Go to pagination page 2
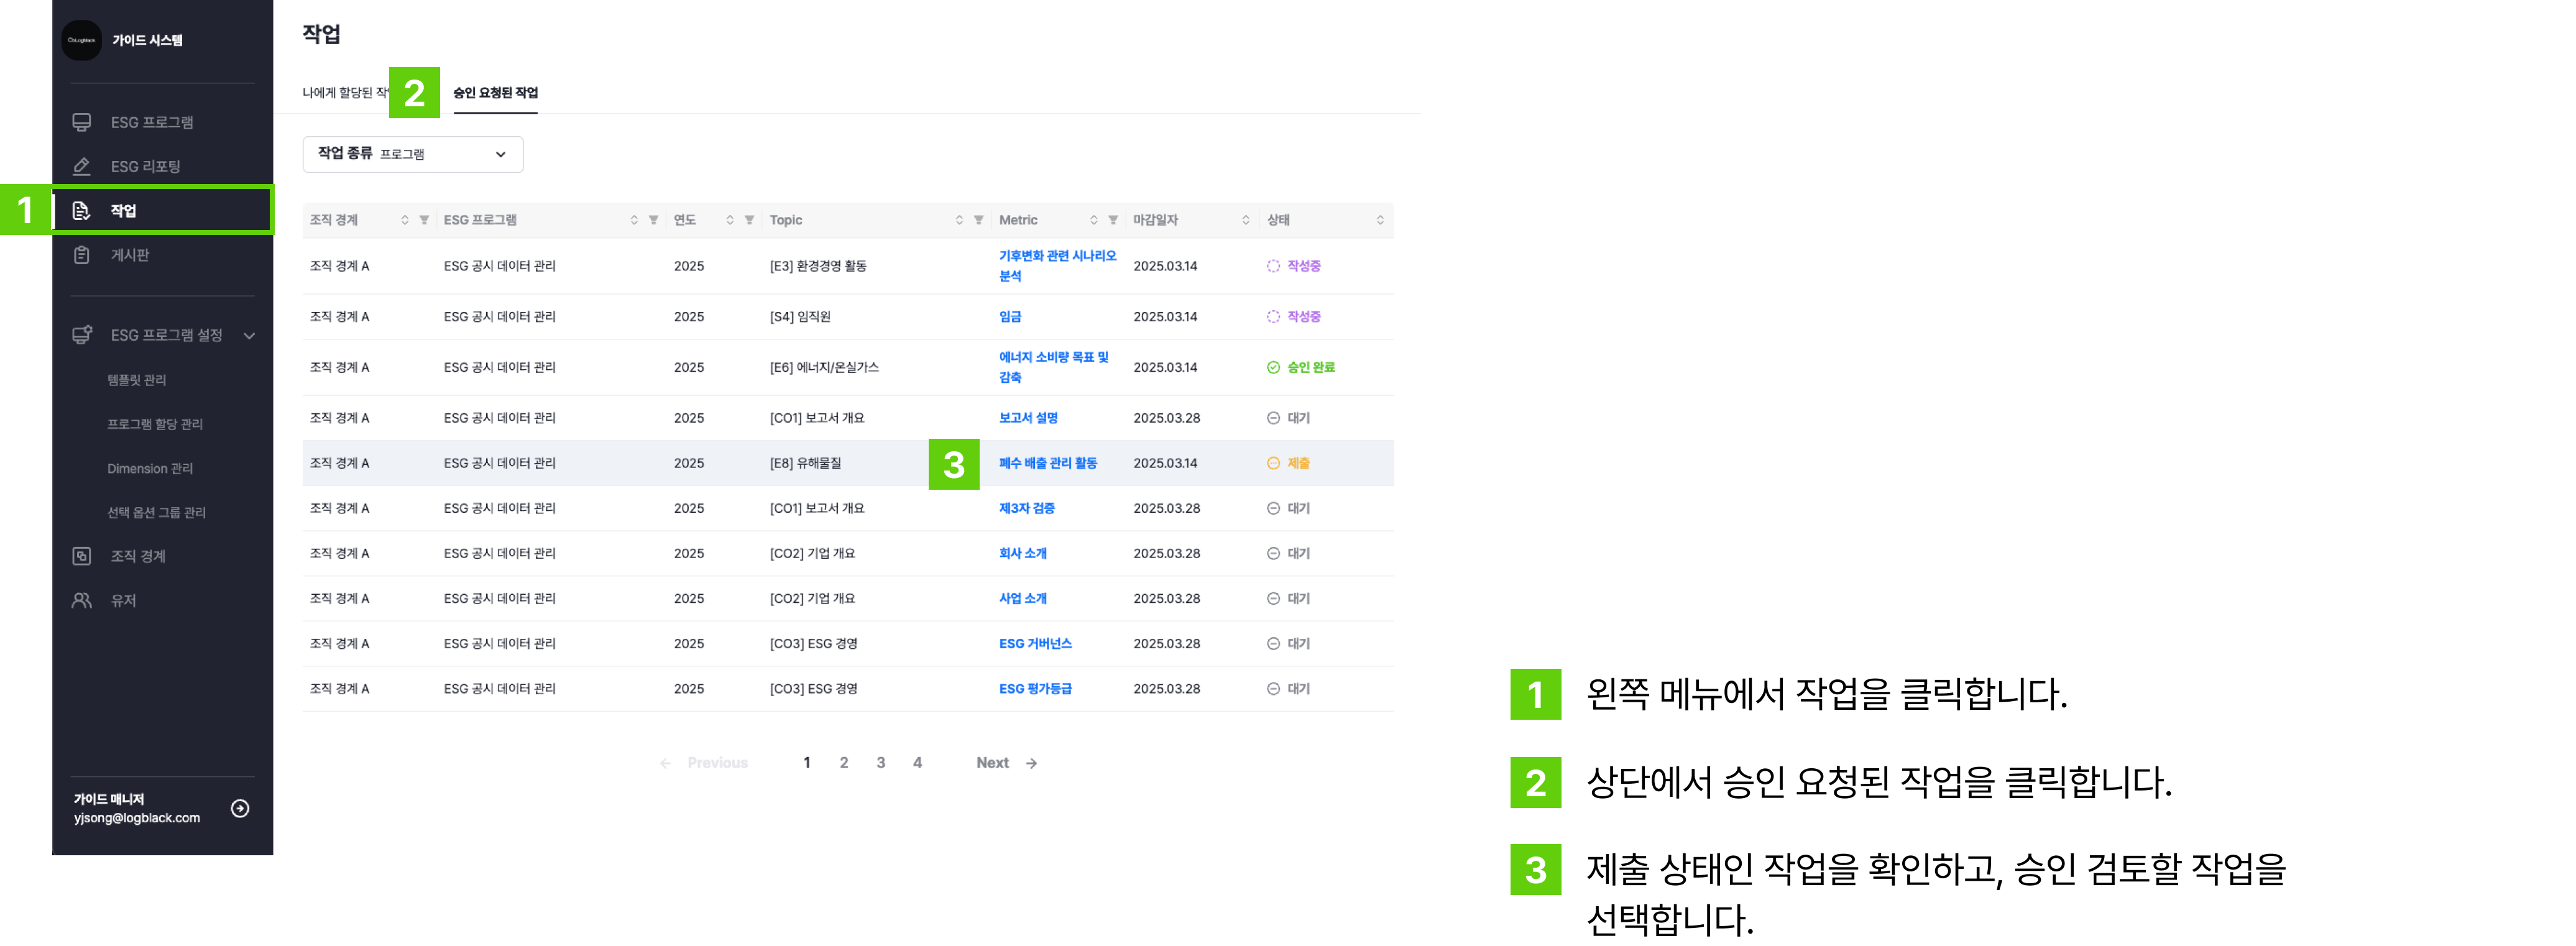Screen dimensions: 2576x946 (844, 763)
